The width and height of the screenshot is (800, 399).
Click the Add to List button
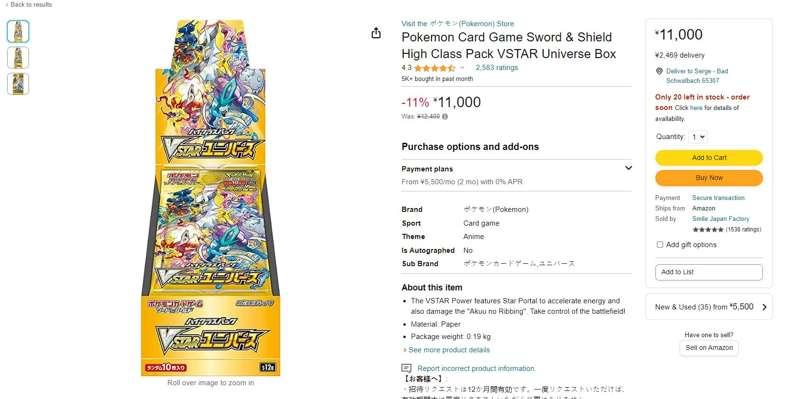coord(709,272)
